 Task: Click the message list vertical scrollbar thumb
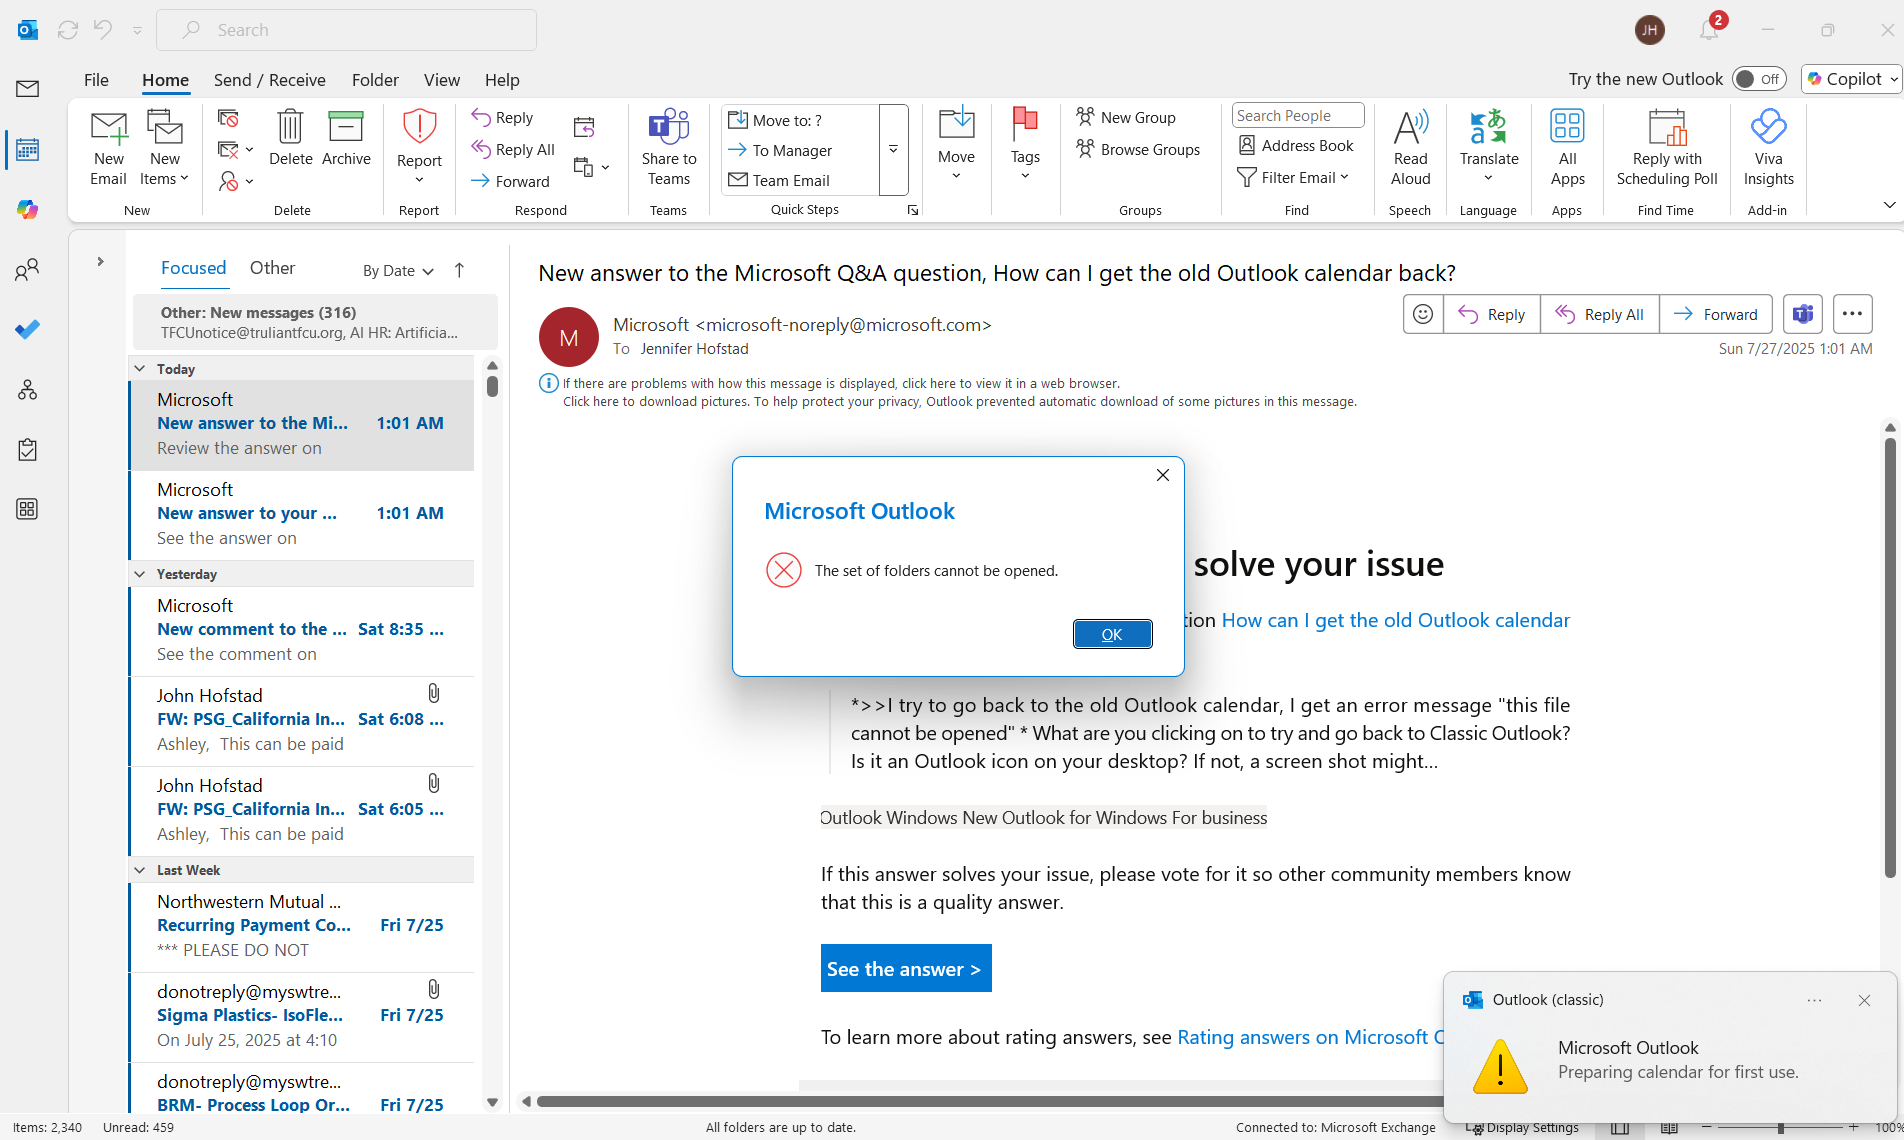[x=492, y=385]
